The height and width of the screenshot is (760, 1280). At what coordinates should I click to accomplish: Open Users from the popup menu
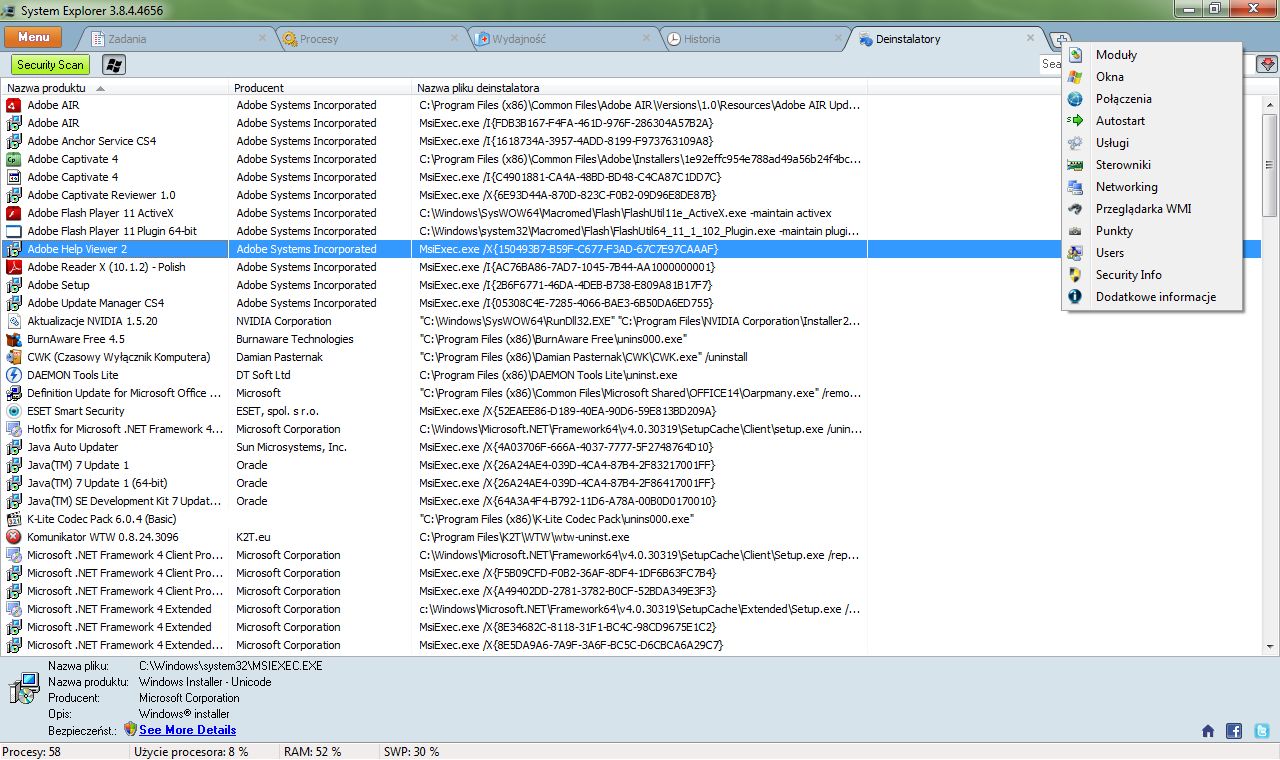[x=1152, y=253]
